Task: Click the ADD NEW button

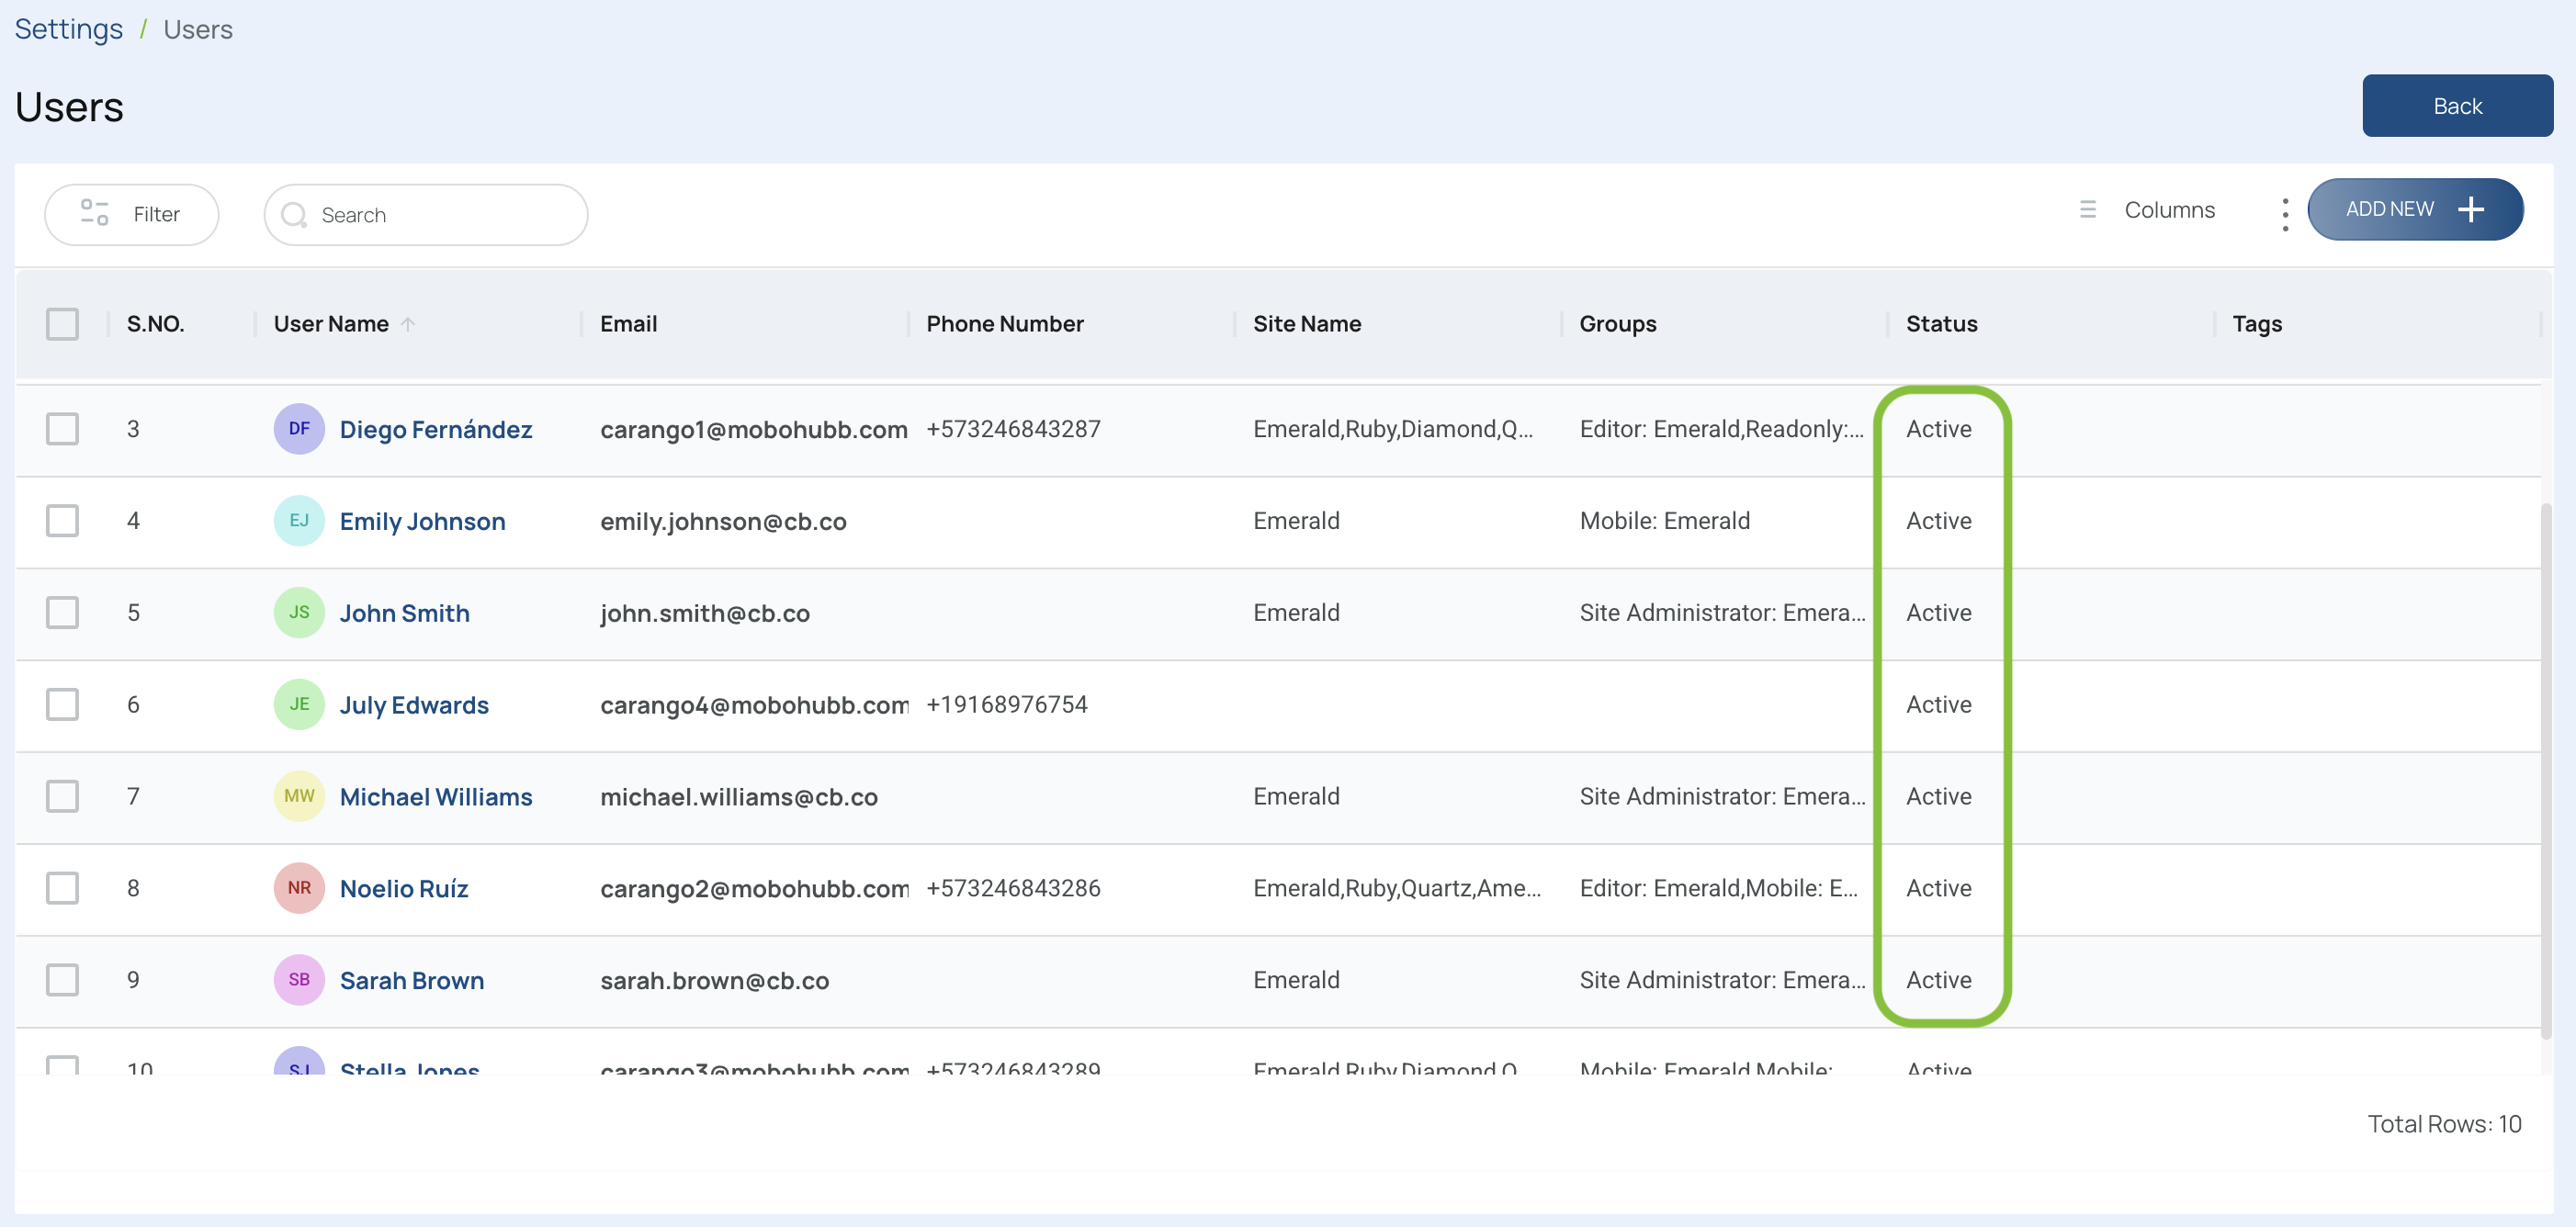Action: [2415, 209]
